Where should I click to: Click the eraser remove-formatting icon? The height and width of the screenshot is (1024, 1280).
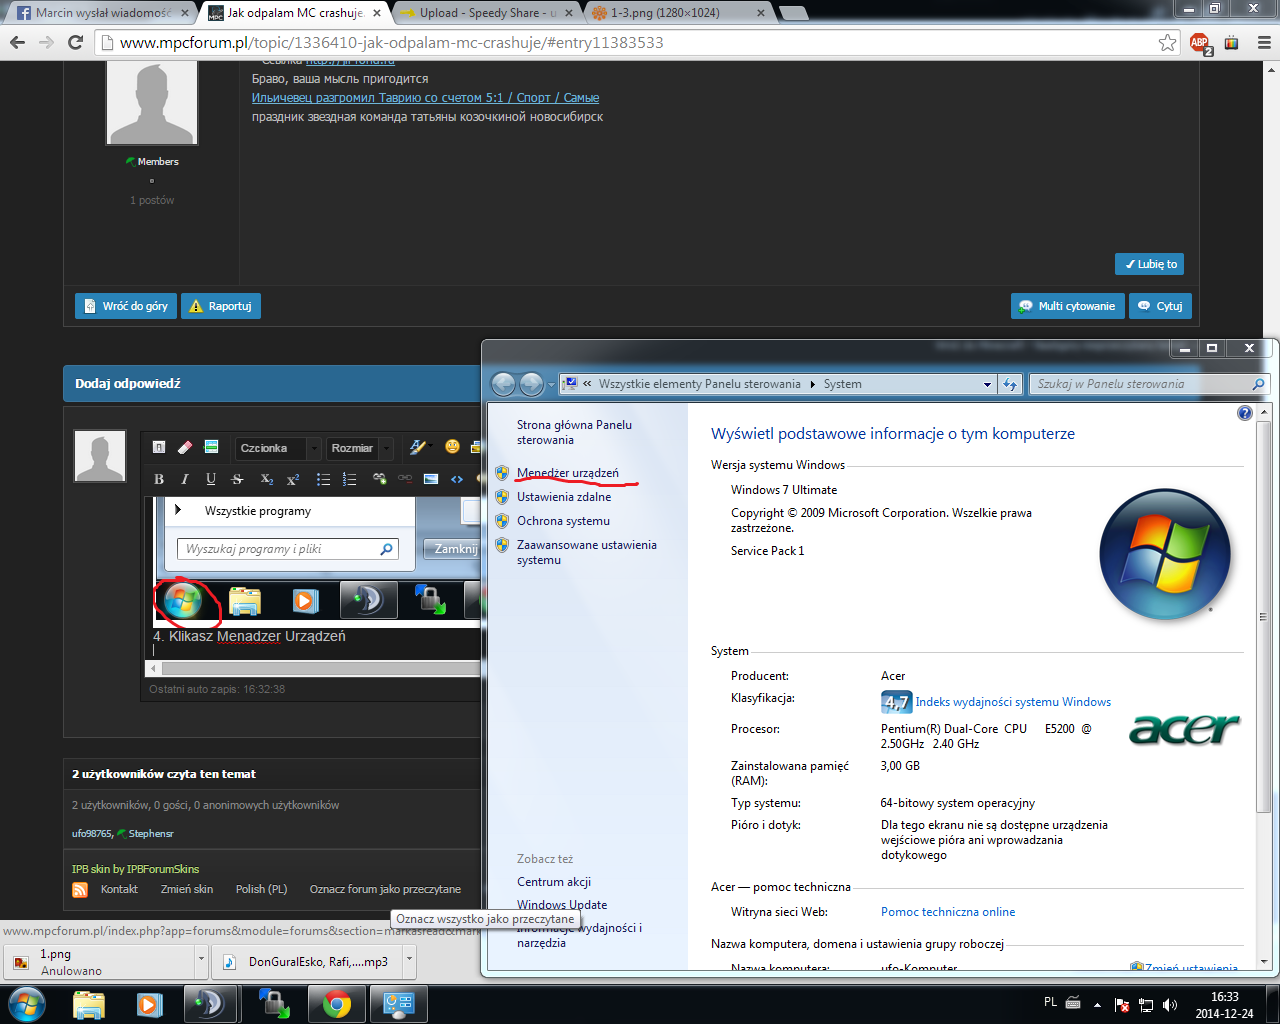[x=185, y=447]
